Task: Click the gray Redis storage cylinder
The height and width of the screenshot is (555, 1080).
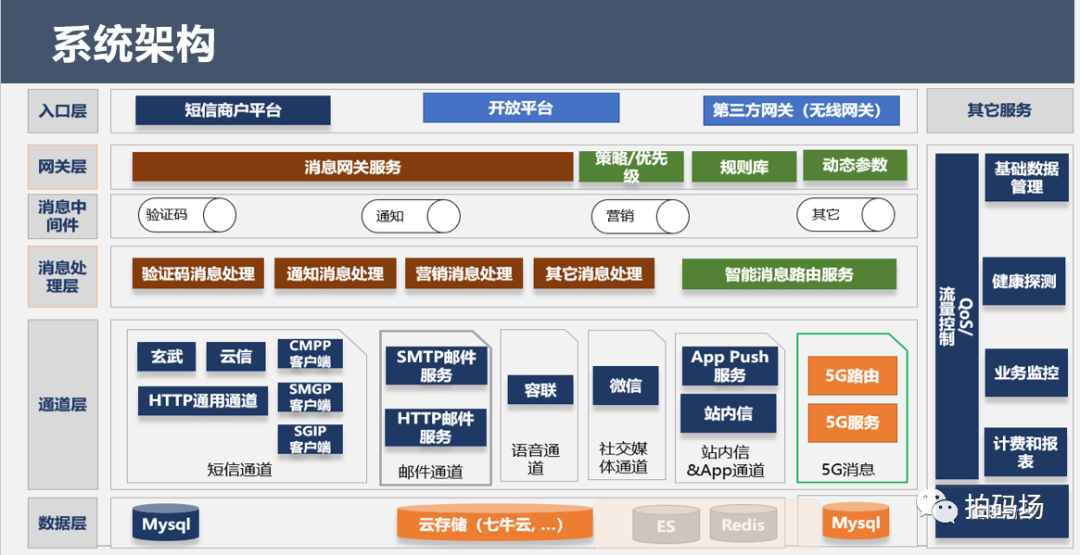Action: pos(743,525)
